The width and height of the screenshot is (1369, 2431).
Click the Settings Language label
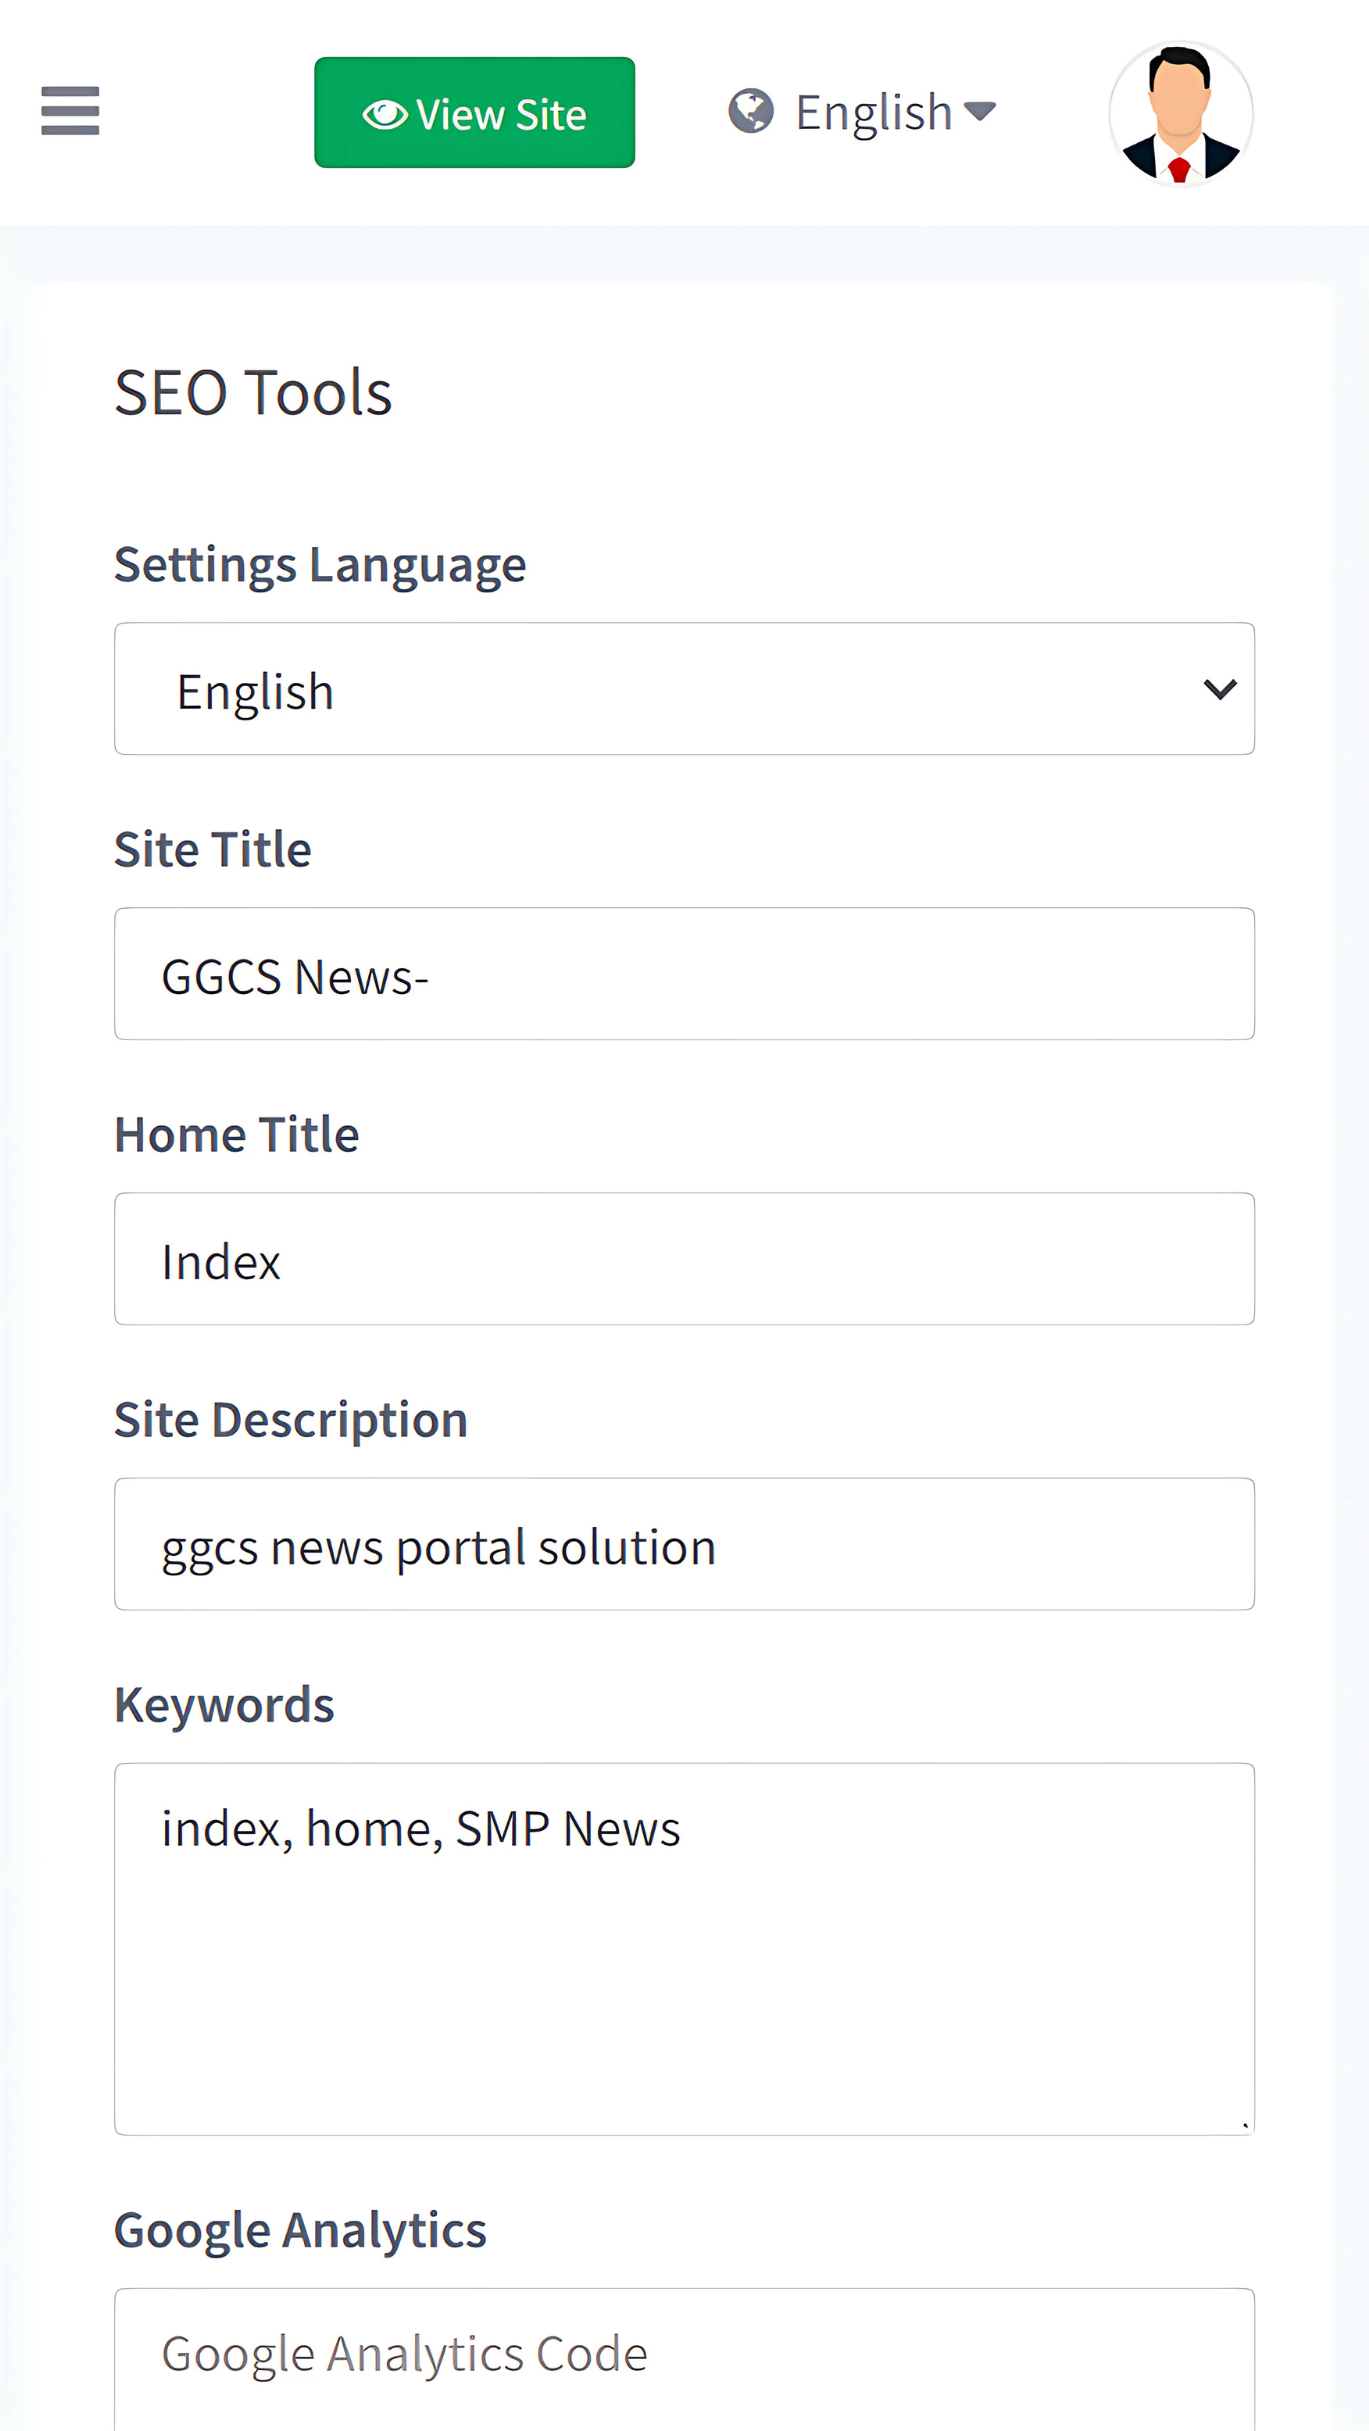(320, 565)
